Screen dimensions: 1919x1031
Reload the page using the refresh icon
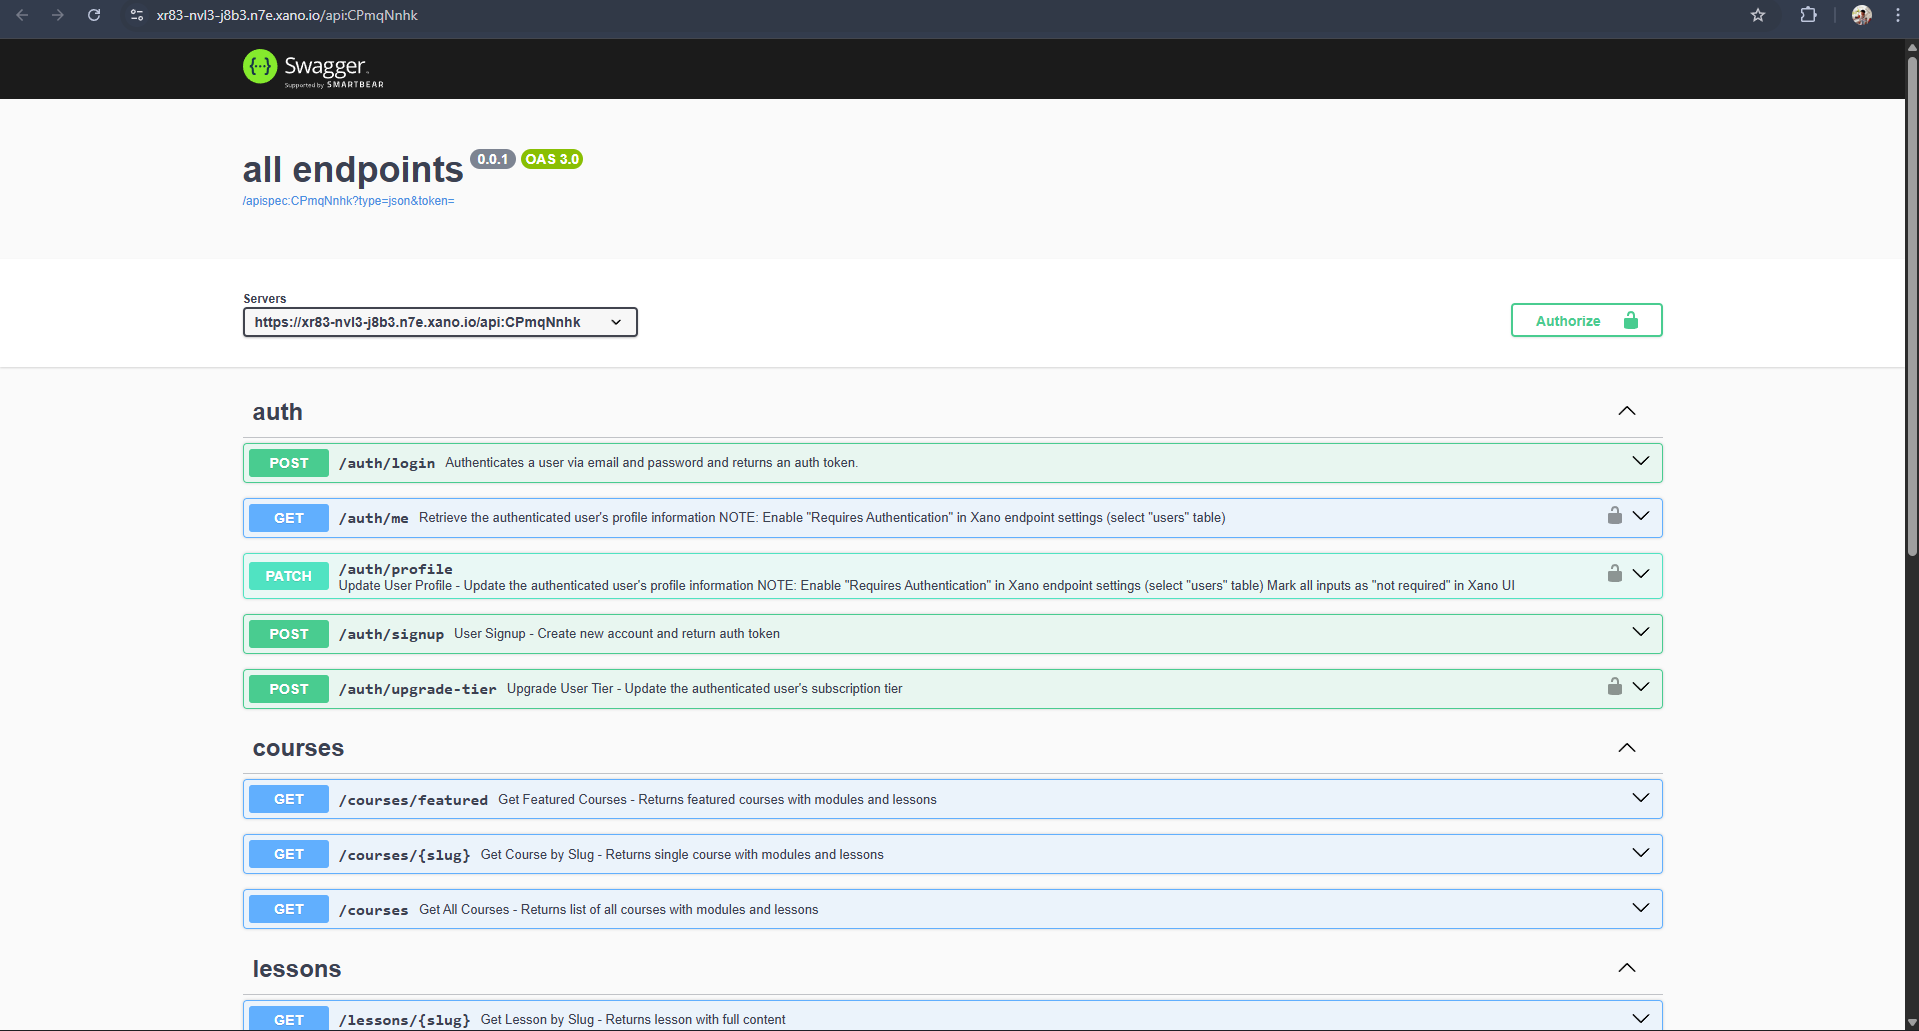point(94,15)
